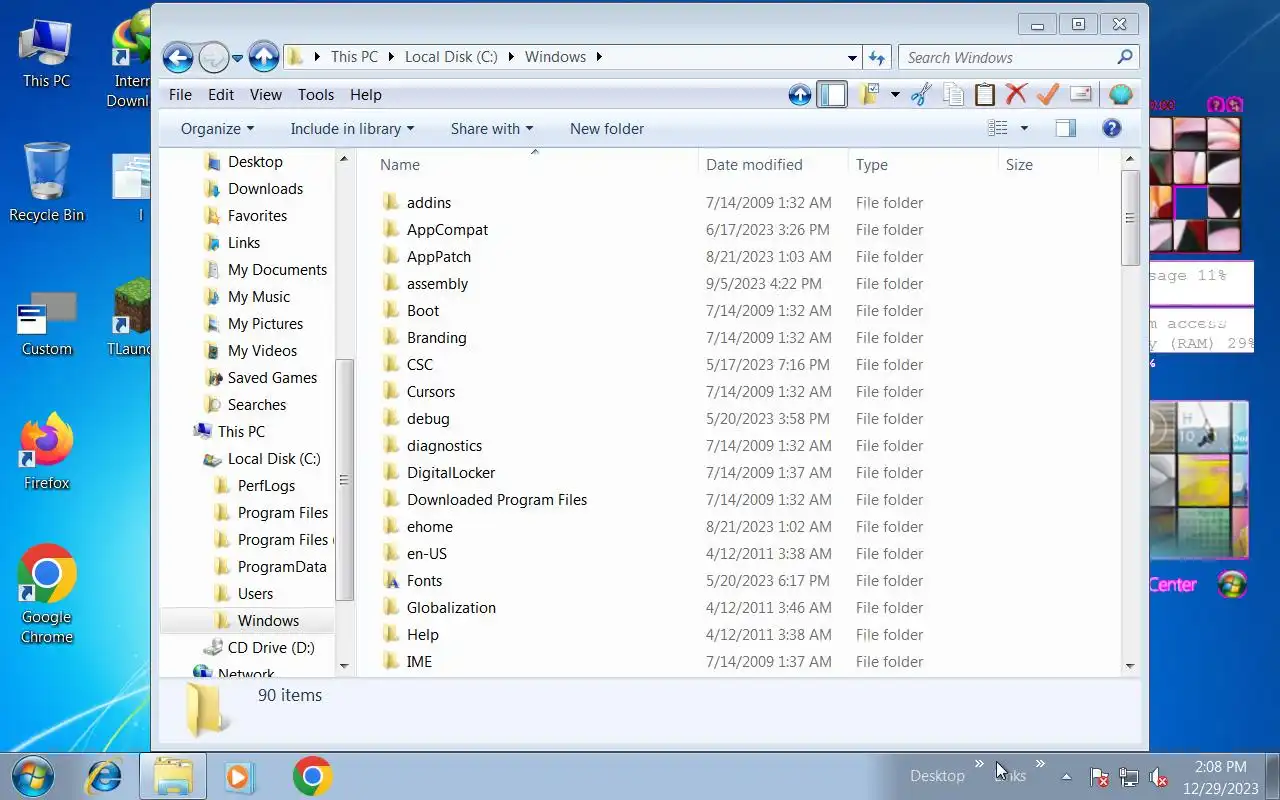Expand the arrow after This PC in breadcrumb

pos(392,57)
